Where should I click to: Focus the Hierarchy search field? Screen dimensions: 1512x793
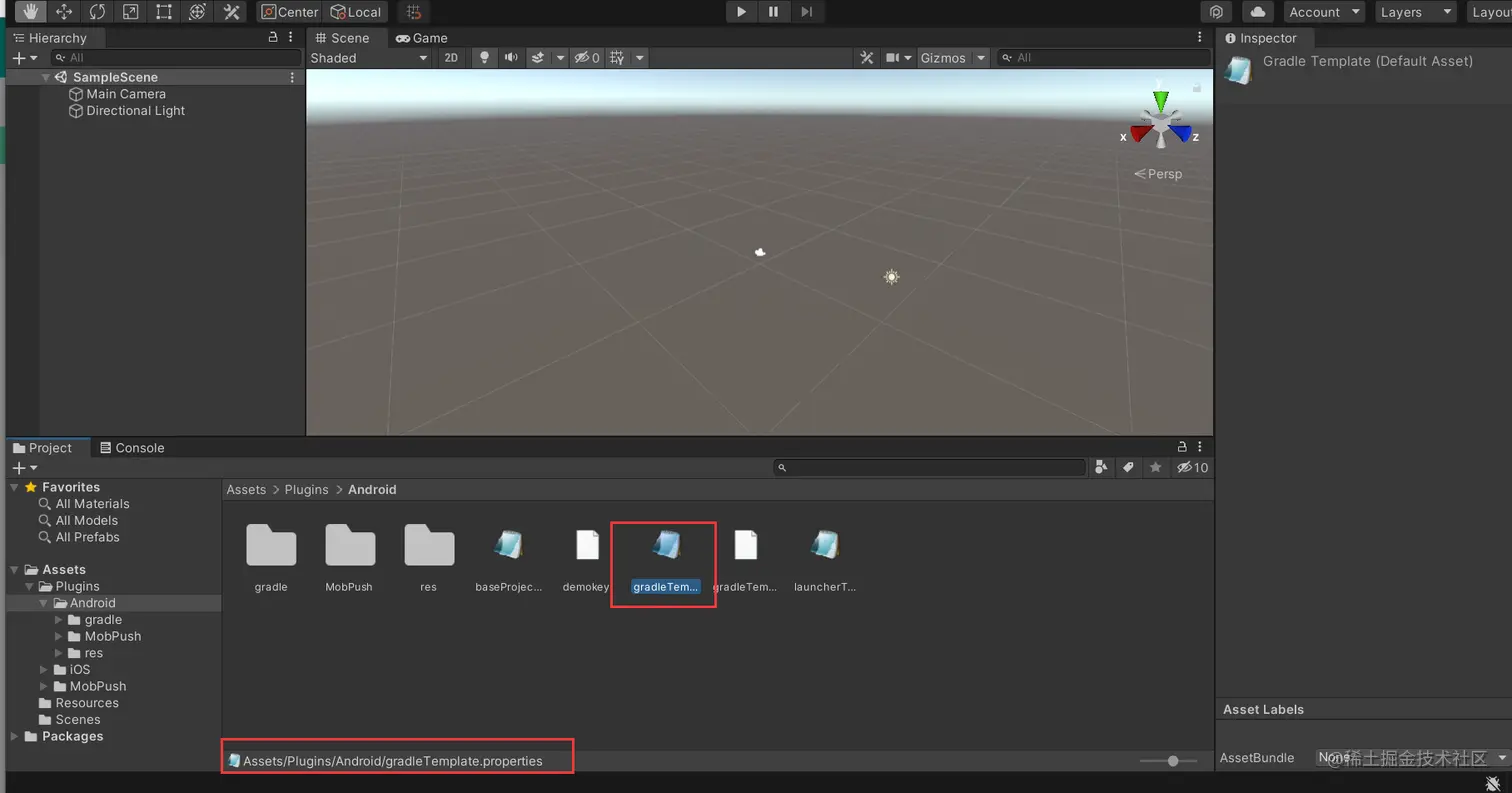[174, 58]
